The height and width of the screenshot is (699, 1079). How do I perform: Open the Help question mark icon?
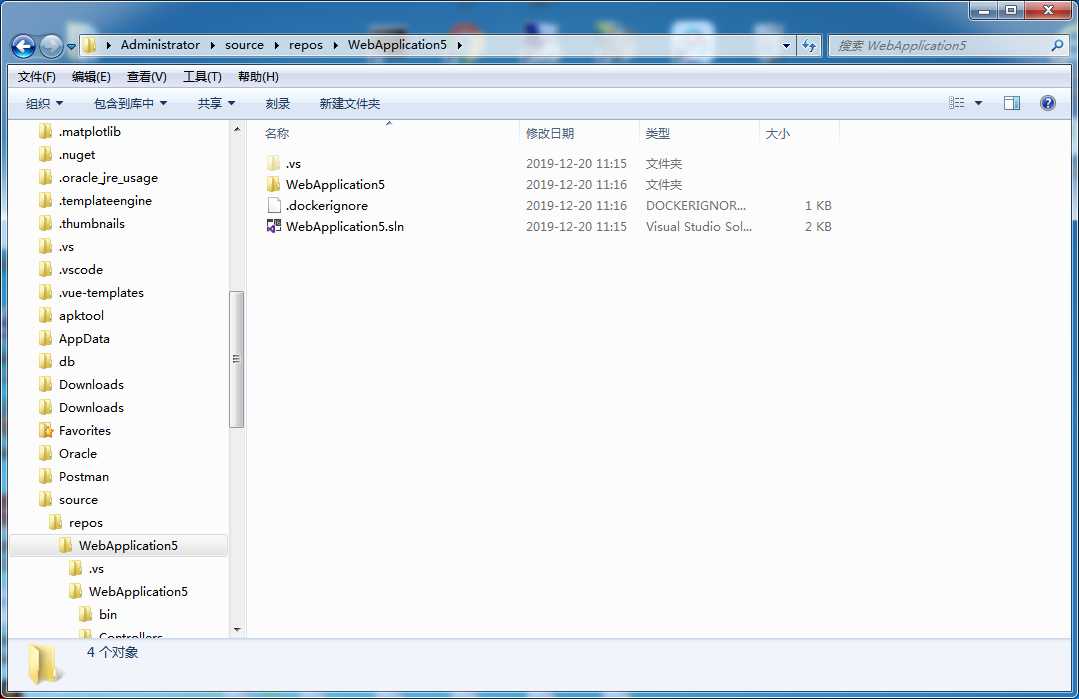[x=1047, y=103]
